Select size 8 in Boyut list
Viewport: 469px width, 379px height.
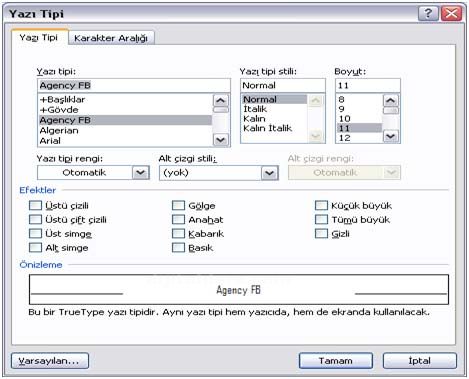click(x=359, y=99)
